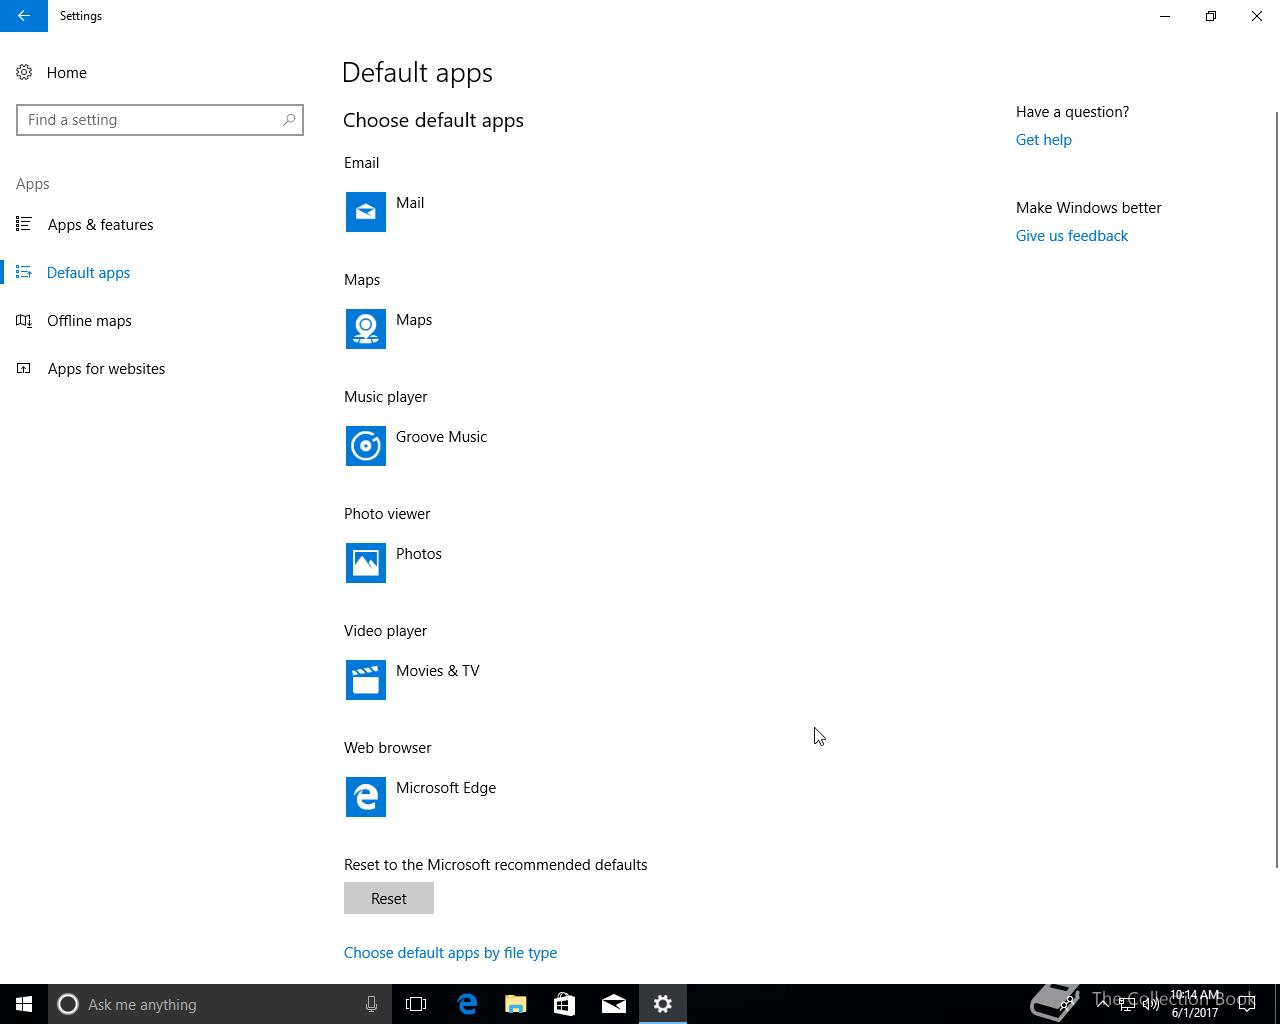Change default browser Microsoft Edge

[x=446, y=788]
